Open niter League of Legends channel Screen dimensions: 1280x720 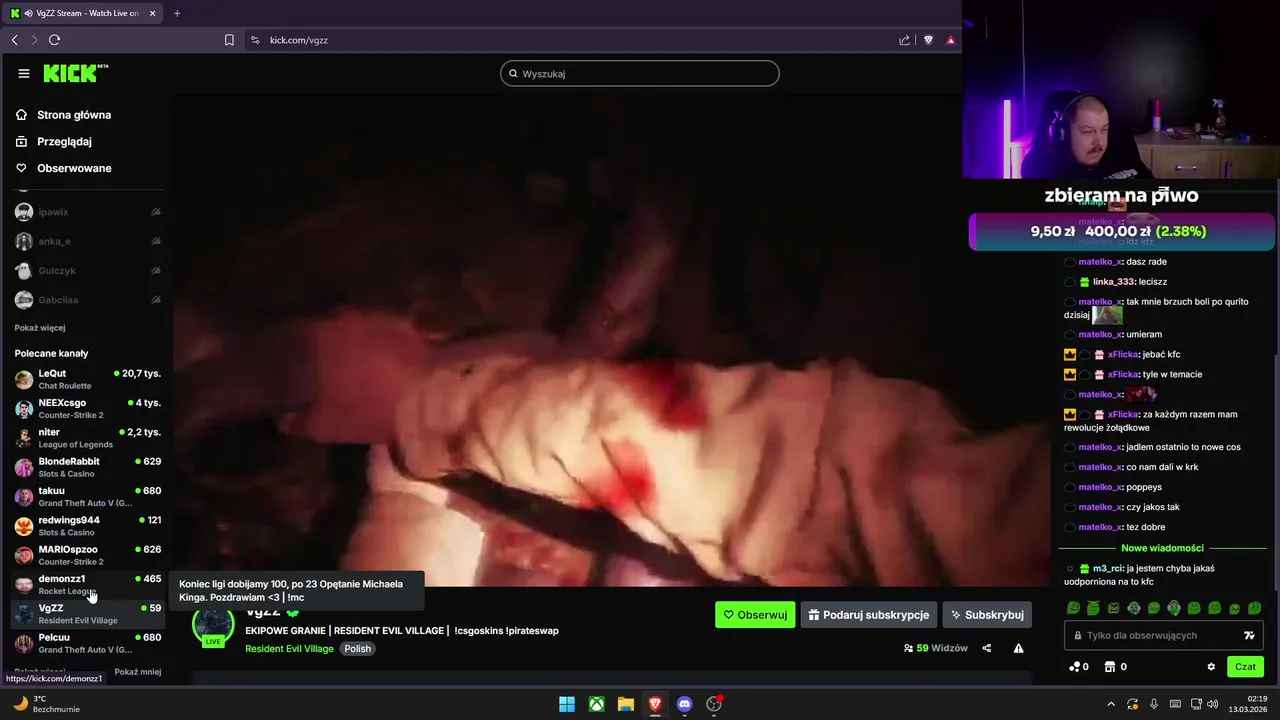pos(88,438)
